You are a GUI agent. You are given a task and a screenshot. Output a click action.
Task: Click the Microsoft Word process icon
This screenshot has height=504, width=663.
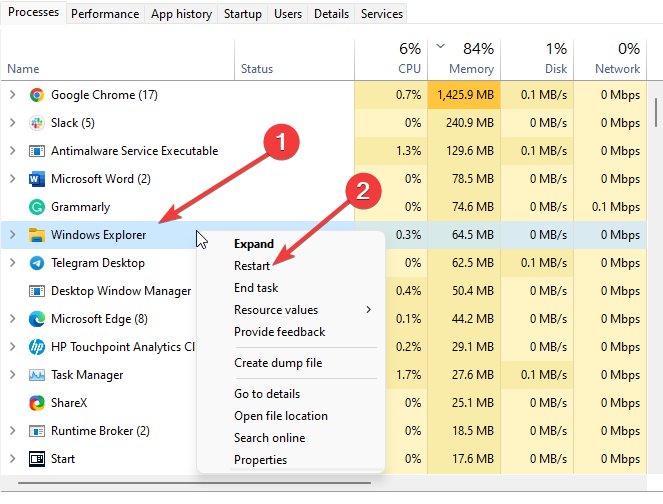coord(37,179)
